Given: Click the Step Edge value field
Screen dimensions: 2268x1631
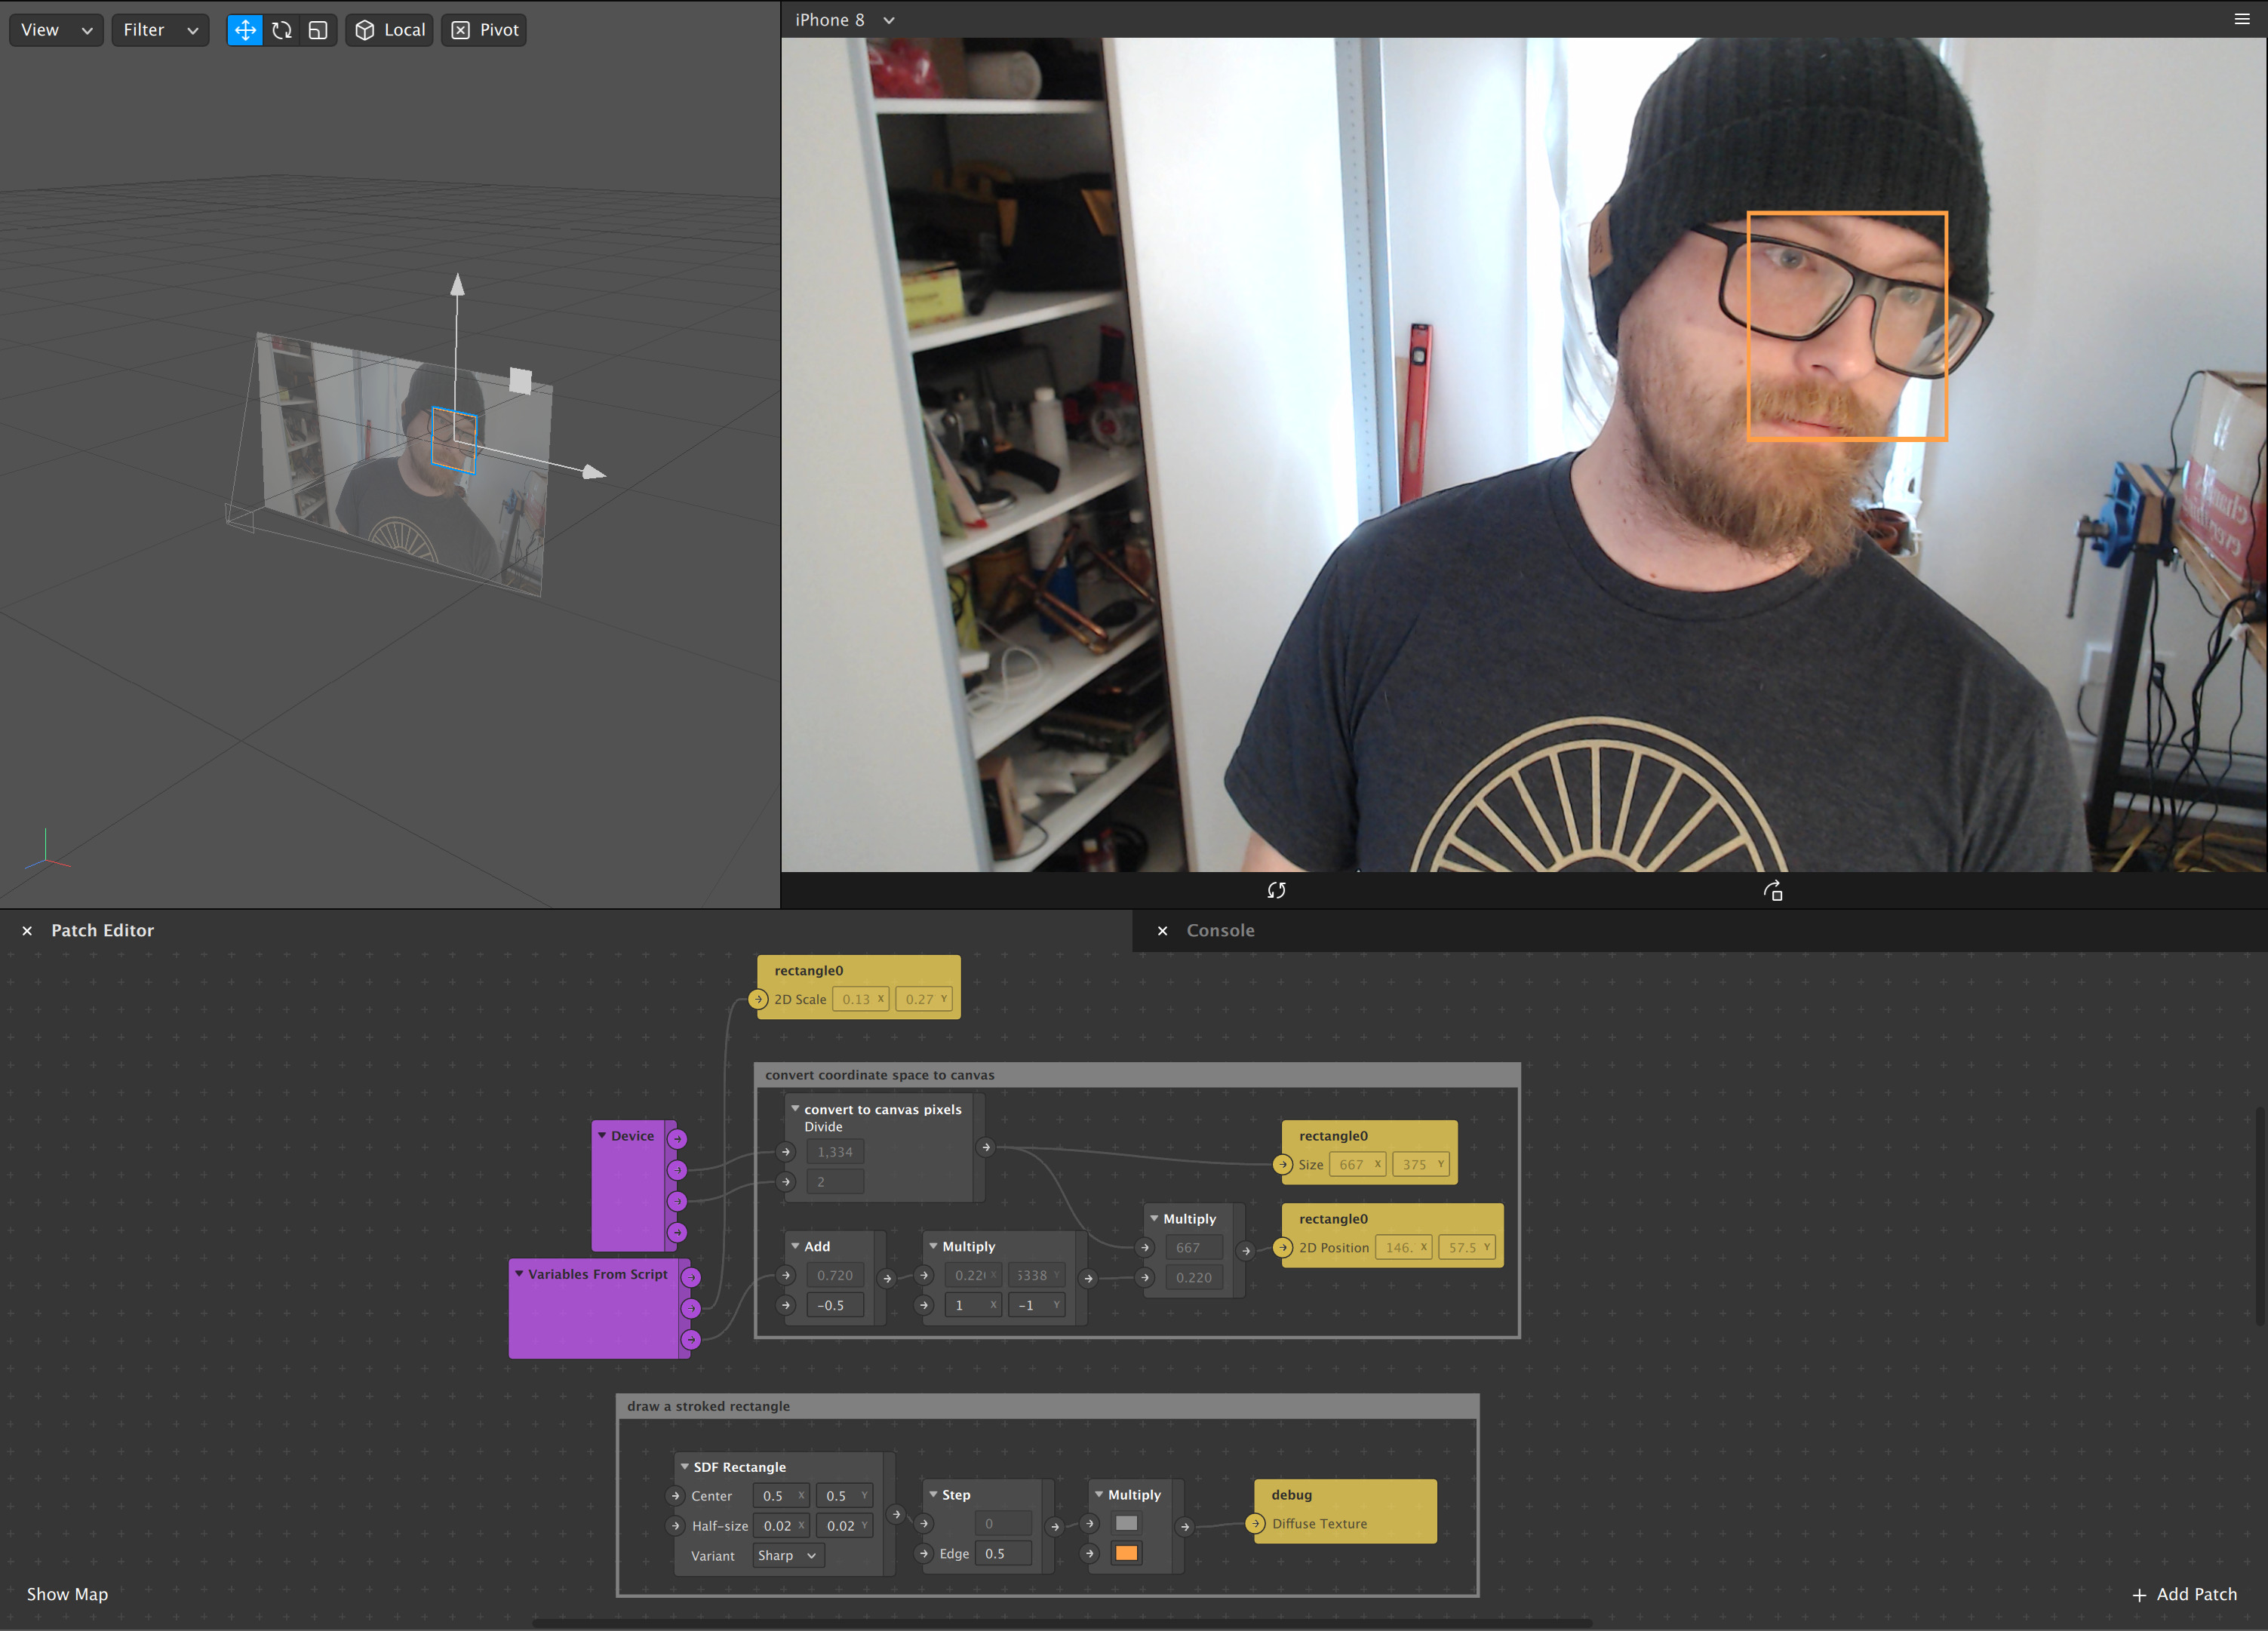Looking at the screenshot, I should coord(1002,1554).
